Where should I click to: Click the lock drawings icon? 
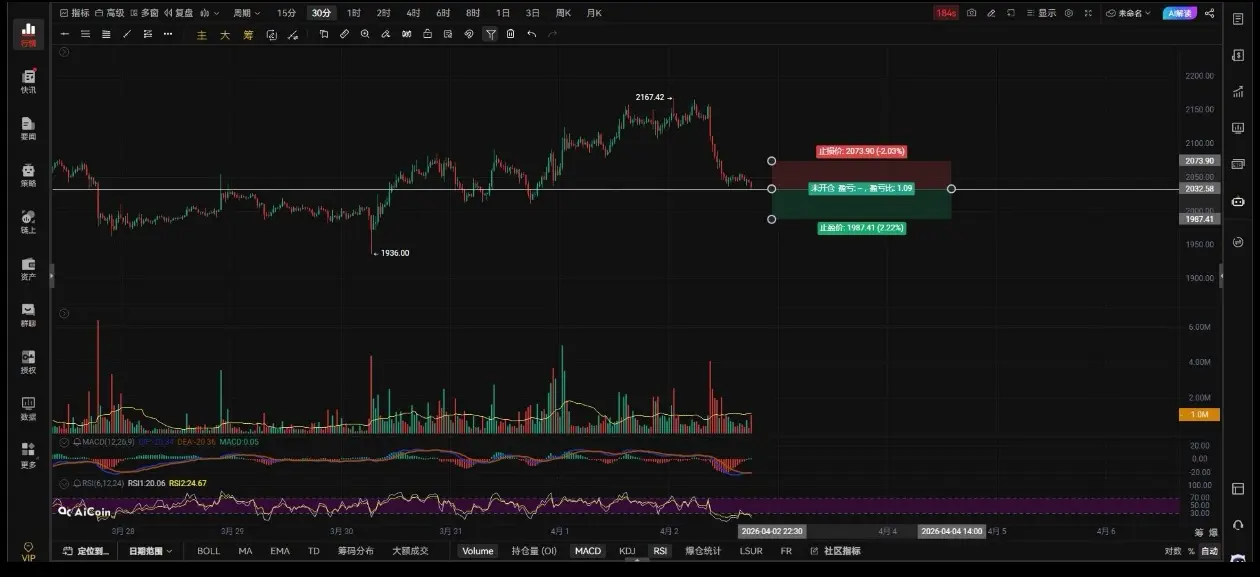point(428,34)
